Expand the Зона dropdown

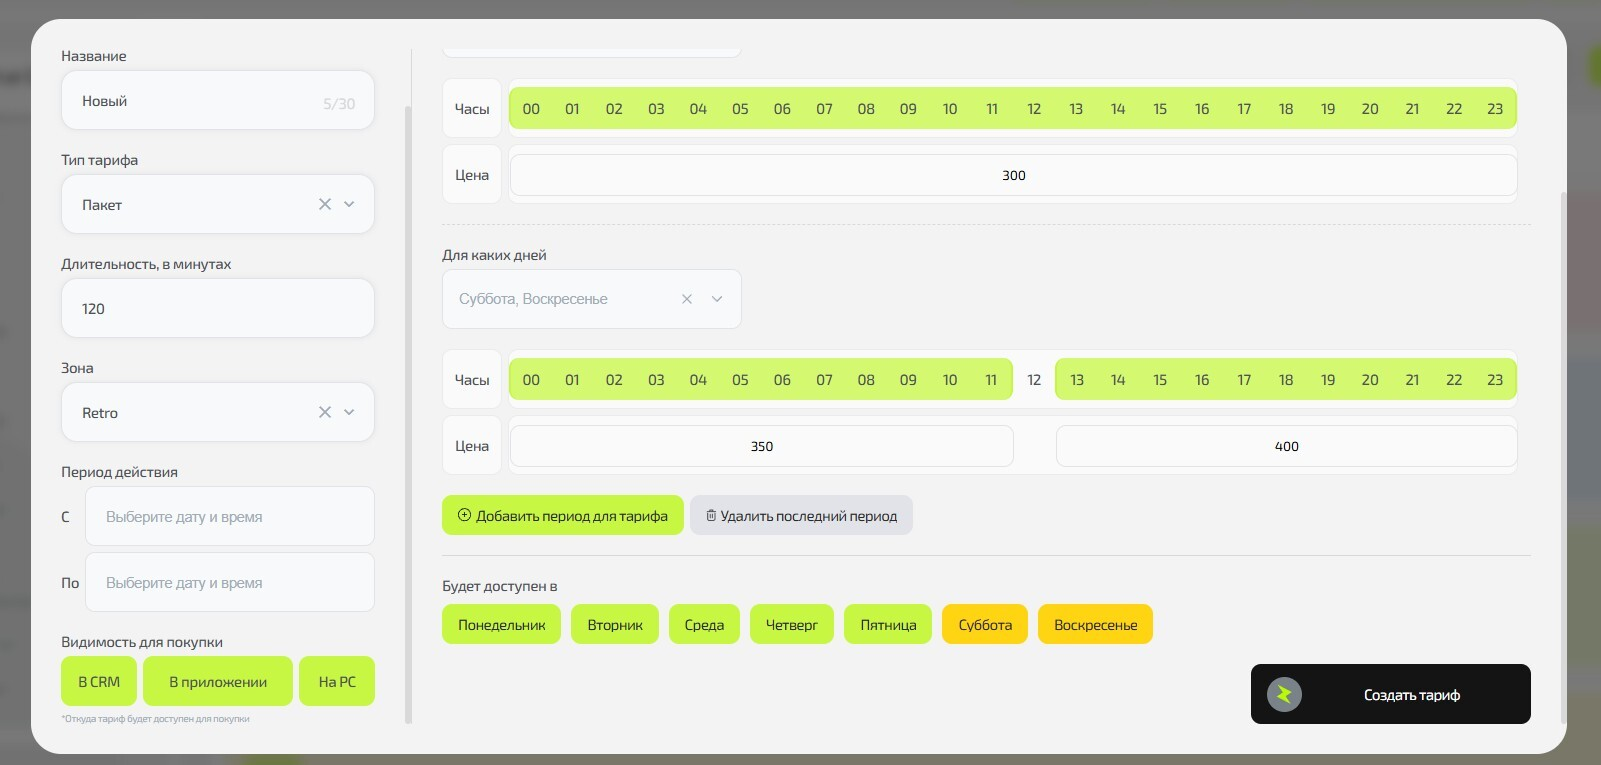coord(349,412)
